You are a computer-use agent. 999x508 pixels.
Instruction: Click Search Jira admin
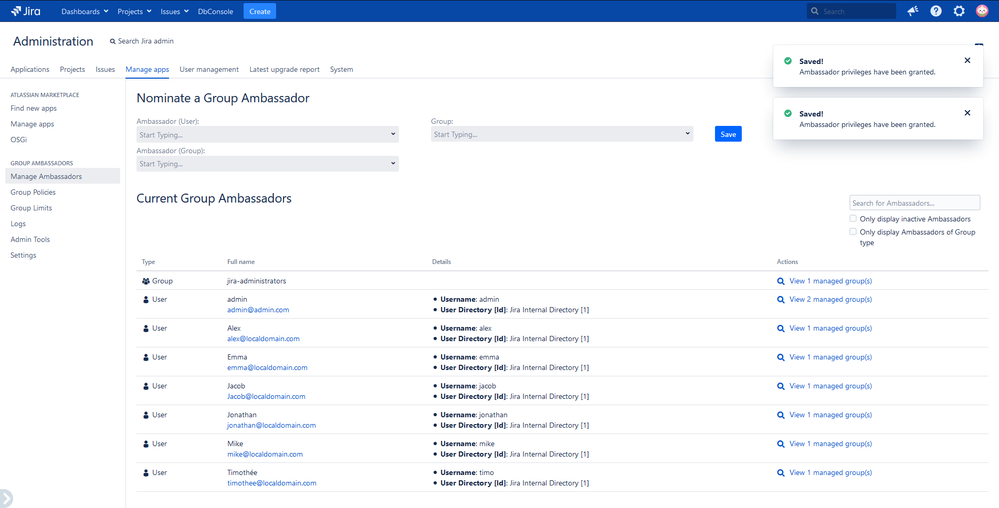(141, 41)
